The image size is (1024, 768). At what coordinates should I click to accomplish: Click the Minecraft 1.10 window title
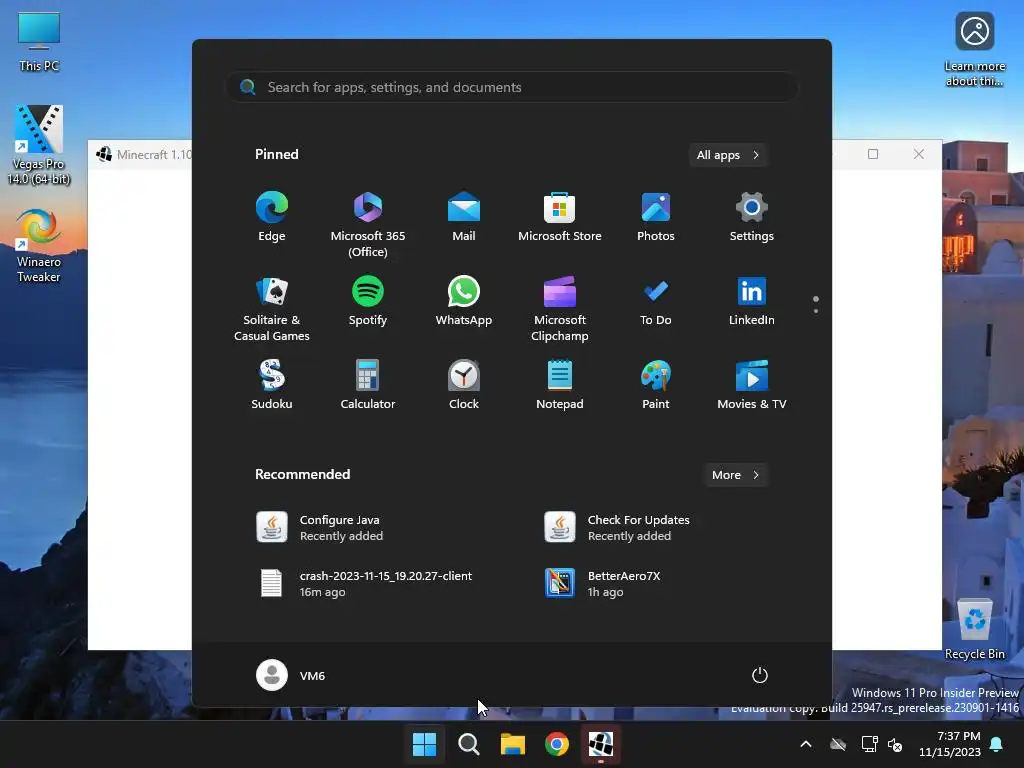(154, 155)
